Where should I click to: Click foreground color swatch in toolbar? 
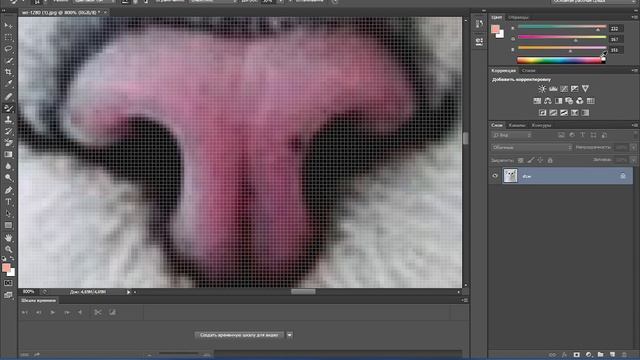click(x=6, y=268)
